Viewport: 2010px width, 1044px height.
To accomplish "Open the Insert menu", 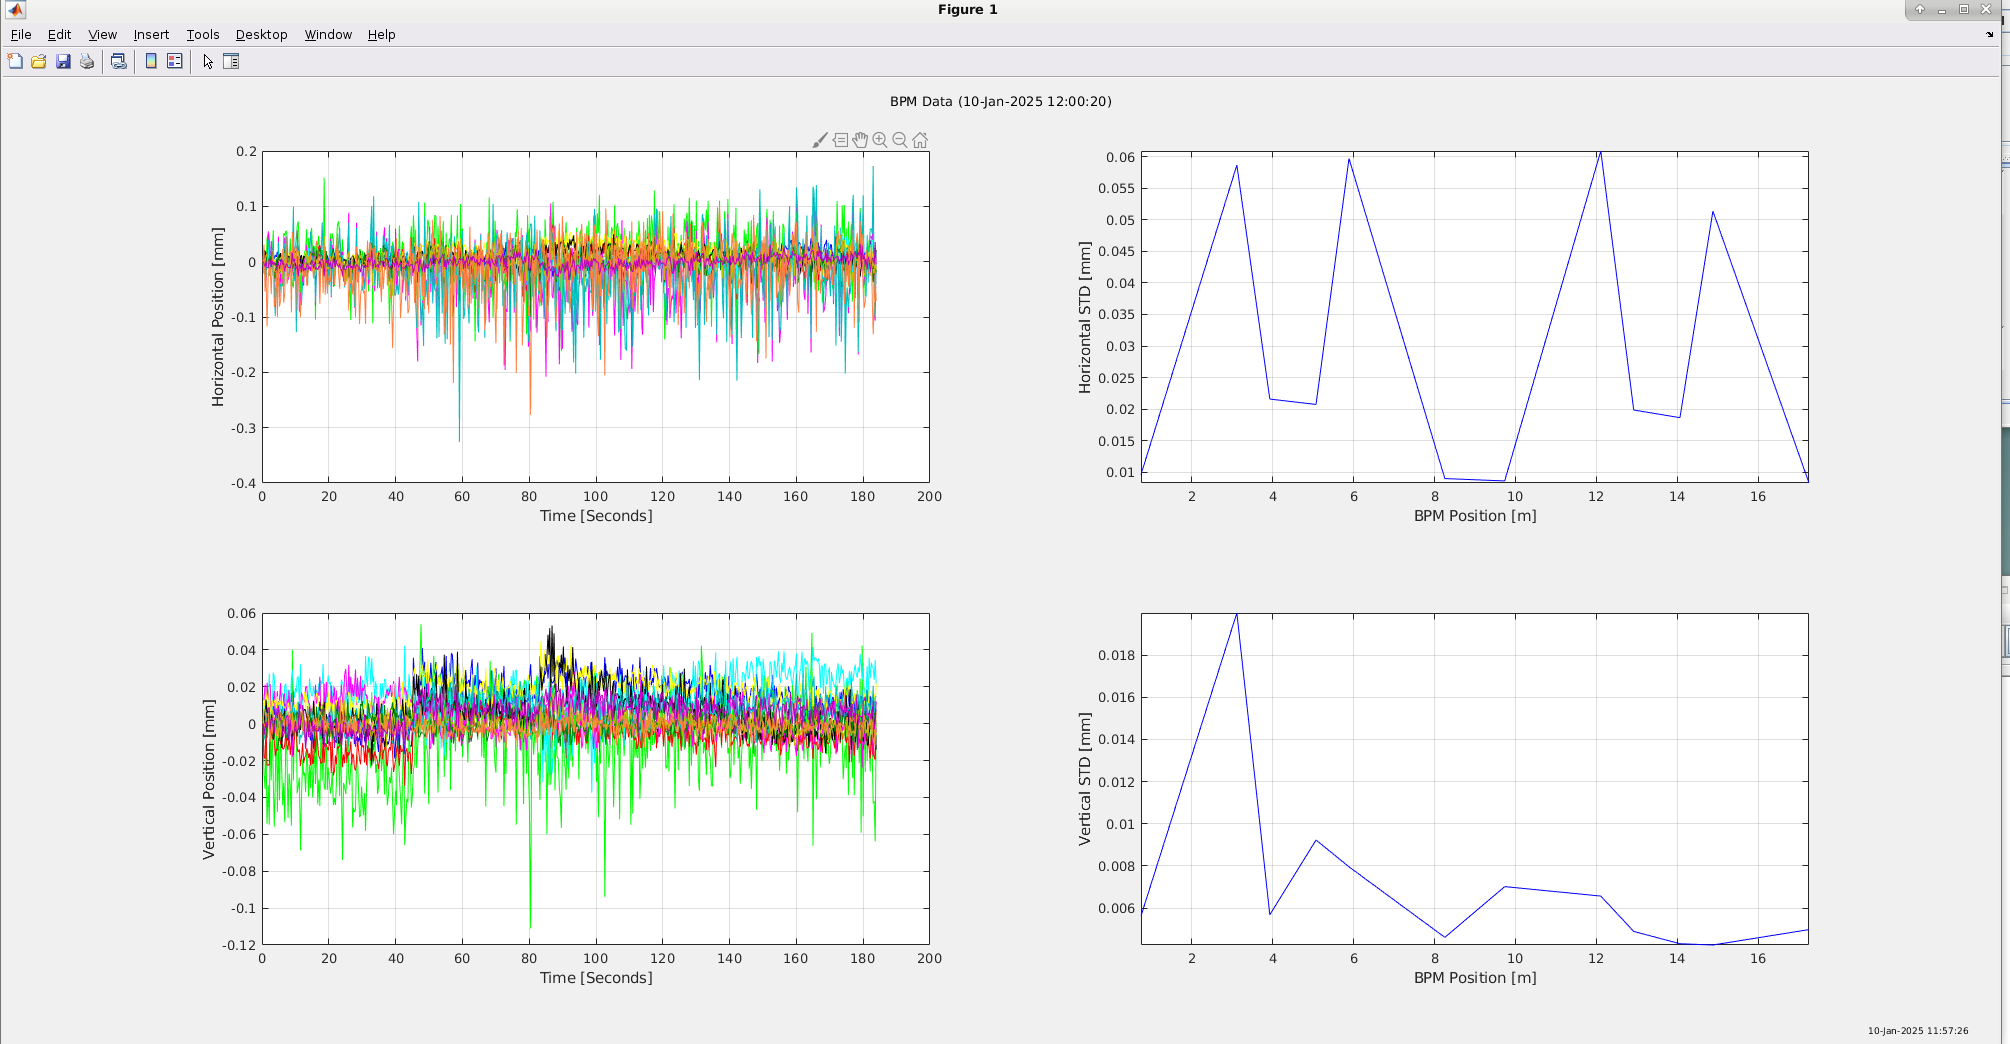I will (x=151, y=34).
